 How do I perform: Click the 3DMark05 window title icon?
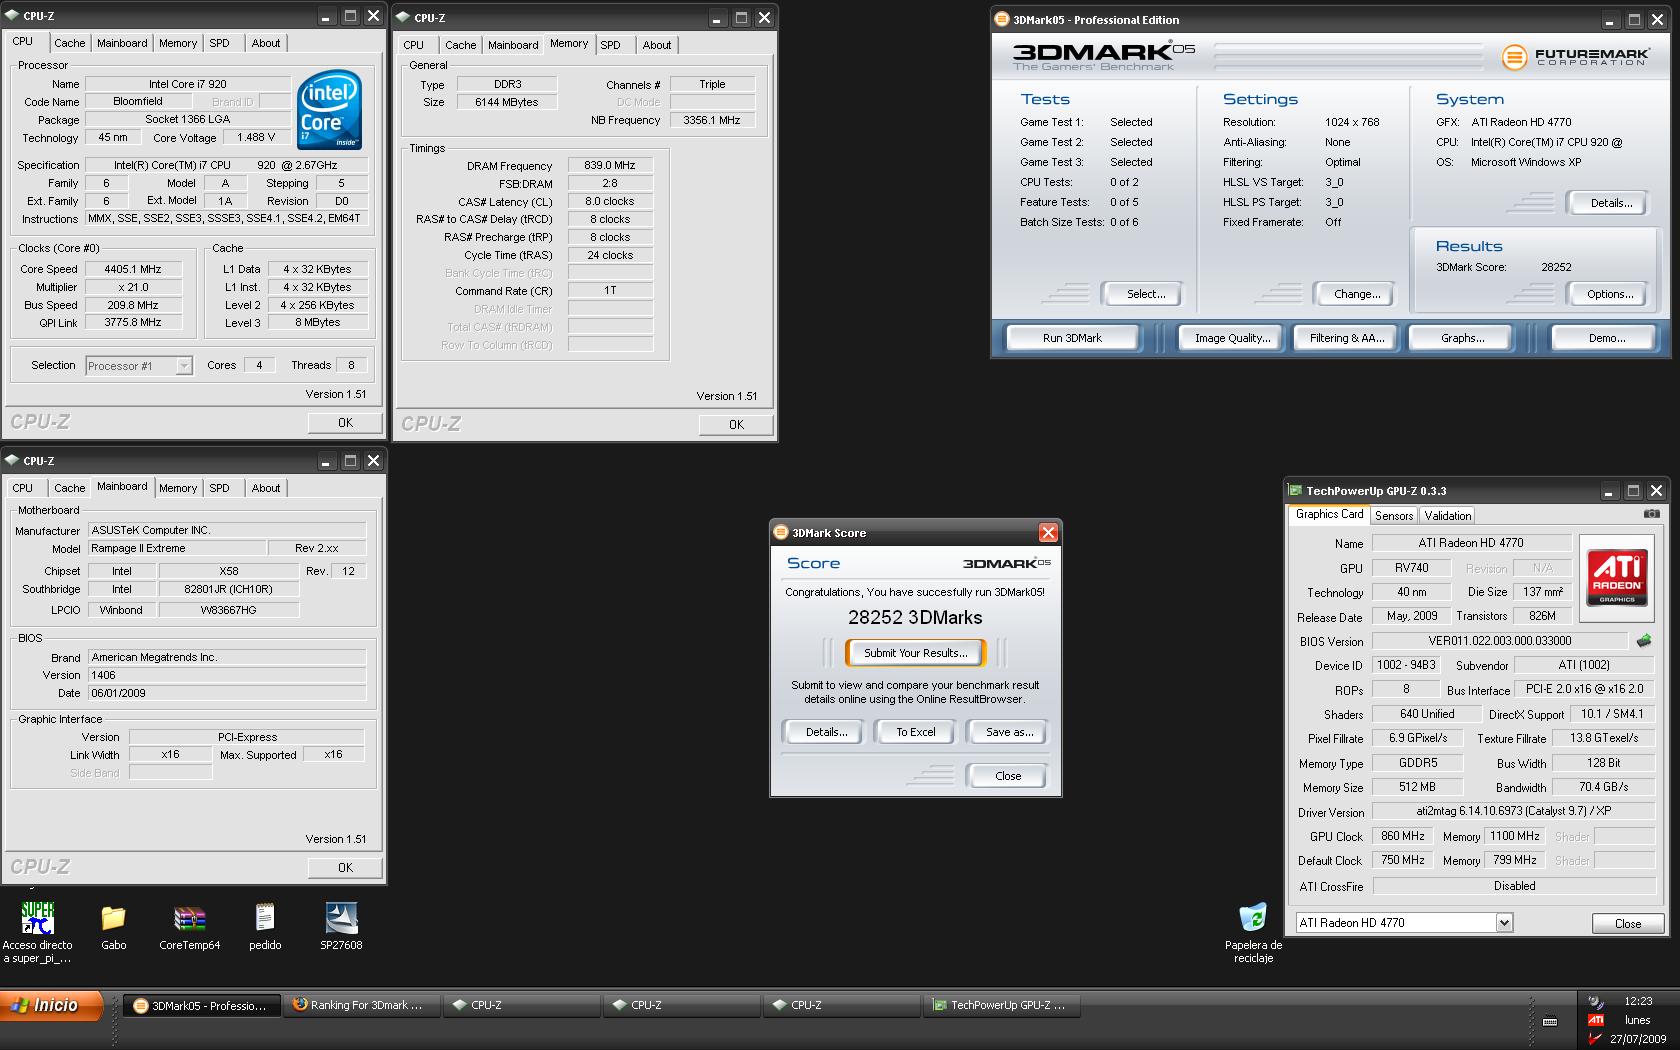click(1001, 19)
